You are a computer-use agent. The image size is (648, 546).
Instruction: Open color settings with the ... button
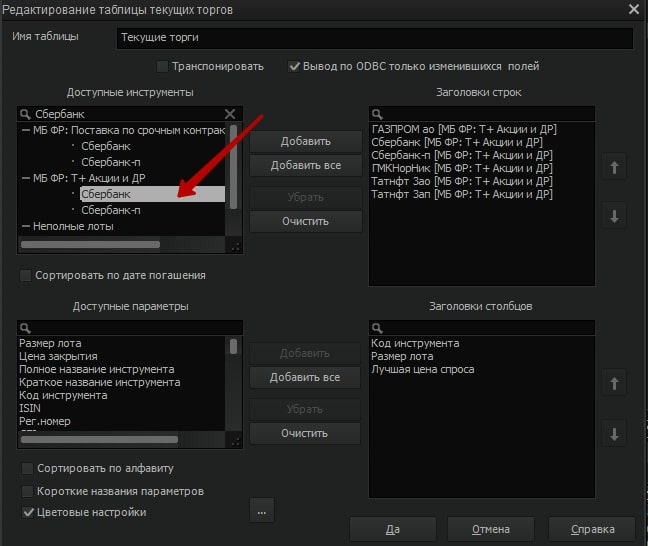coord(262,511)
